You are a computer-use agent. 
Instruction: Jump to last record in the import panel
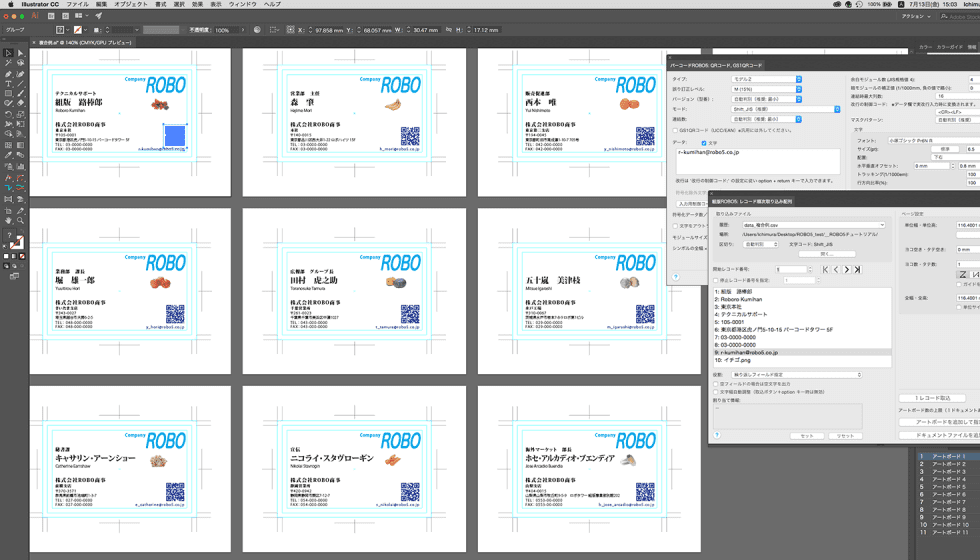[x=858, y=269]
